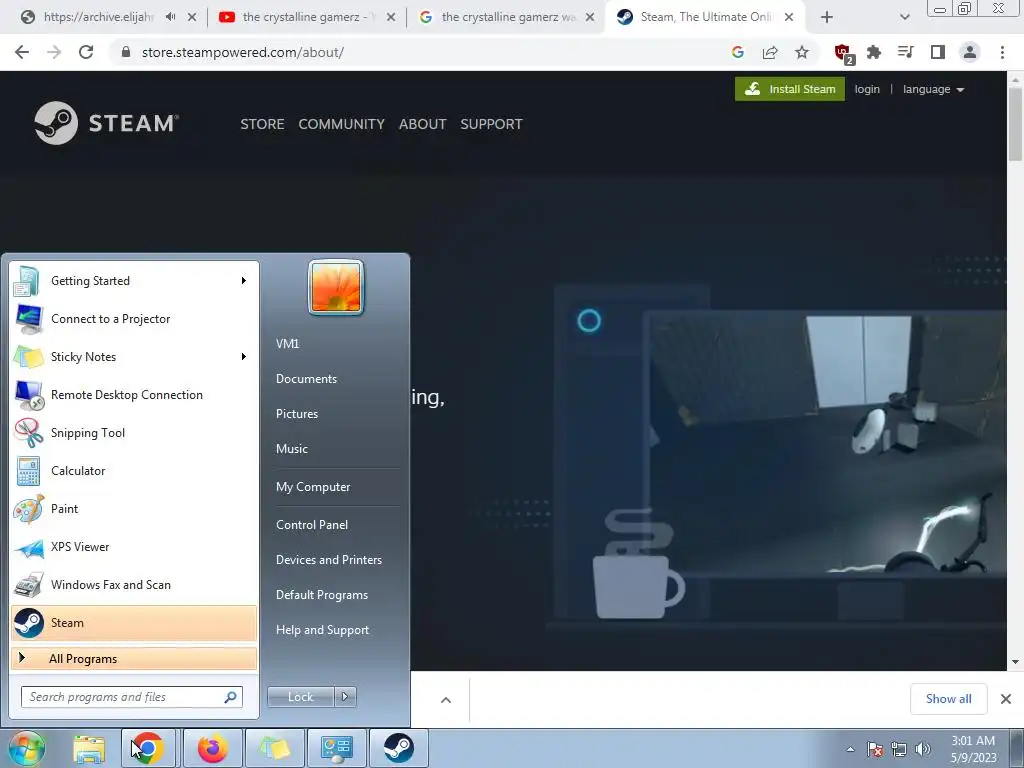Expand All Programs list
The height and width of the screenshot is (768, 1024).
[x=134, y=658]
